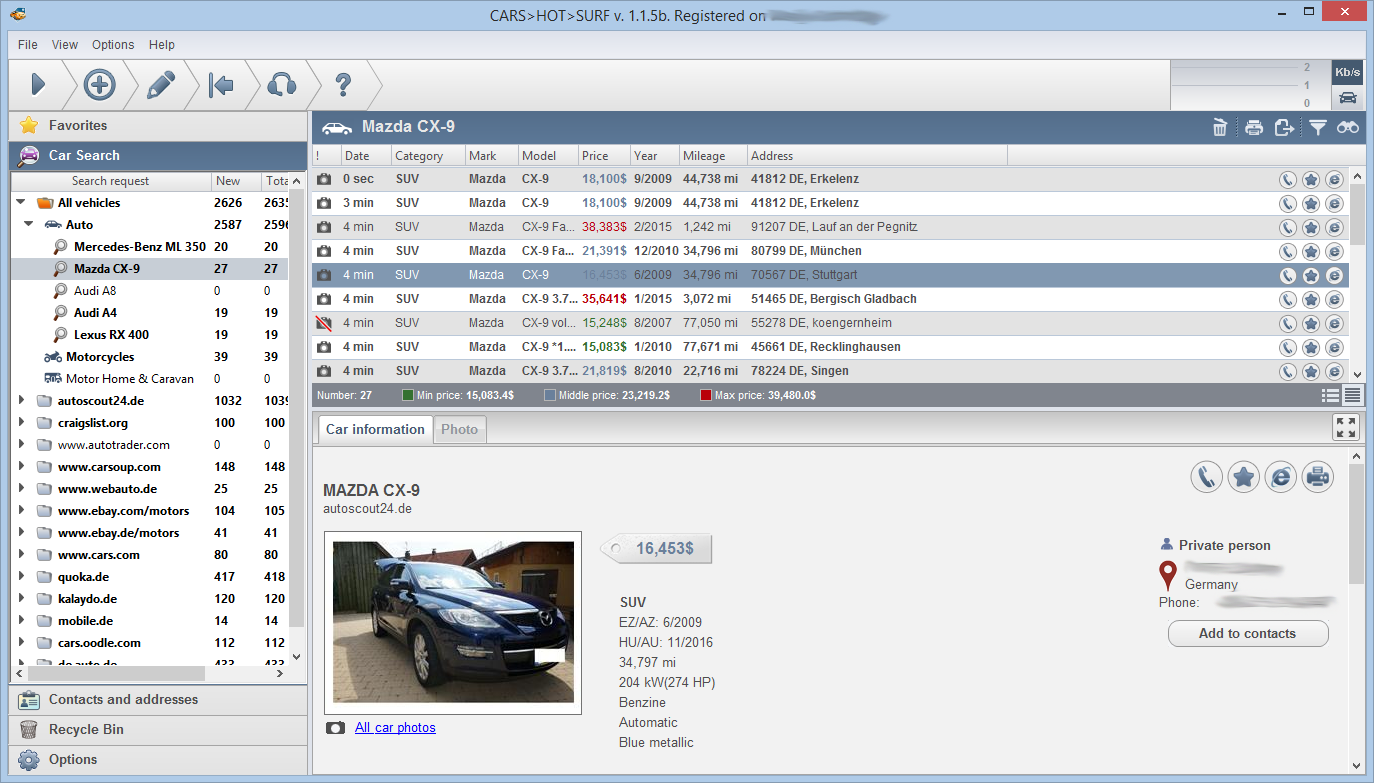Open the Help menu
The image size is (1374, 783).
pos(162,45)
